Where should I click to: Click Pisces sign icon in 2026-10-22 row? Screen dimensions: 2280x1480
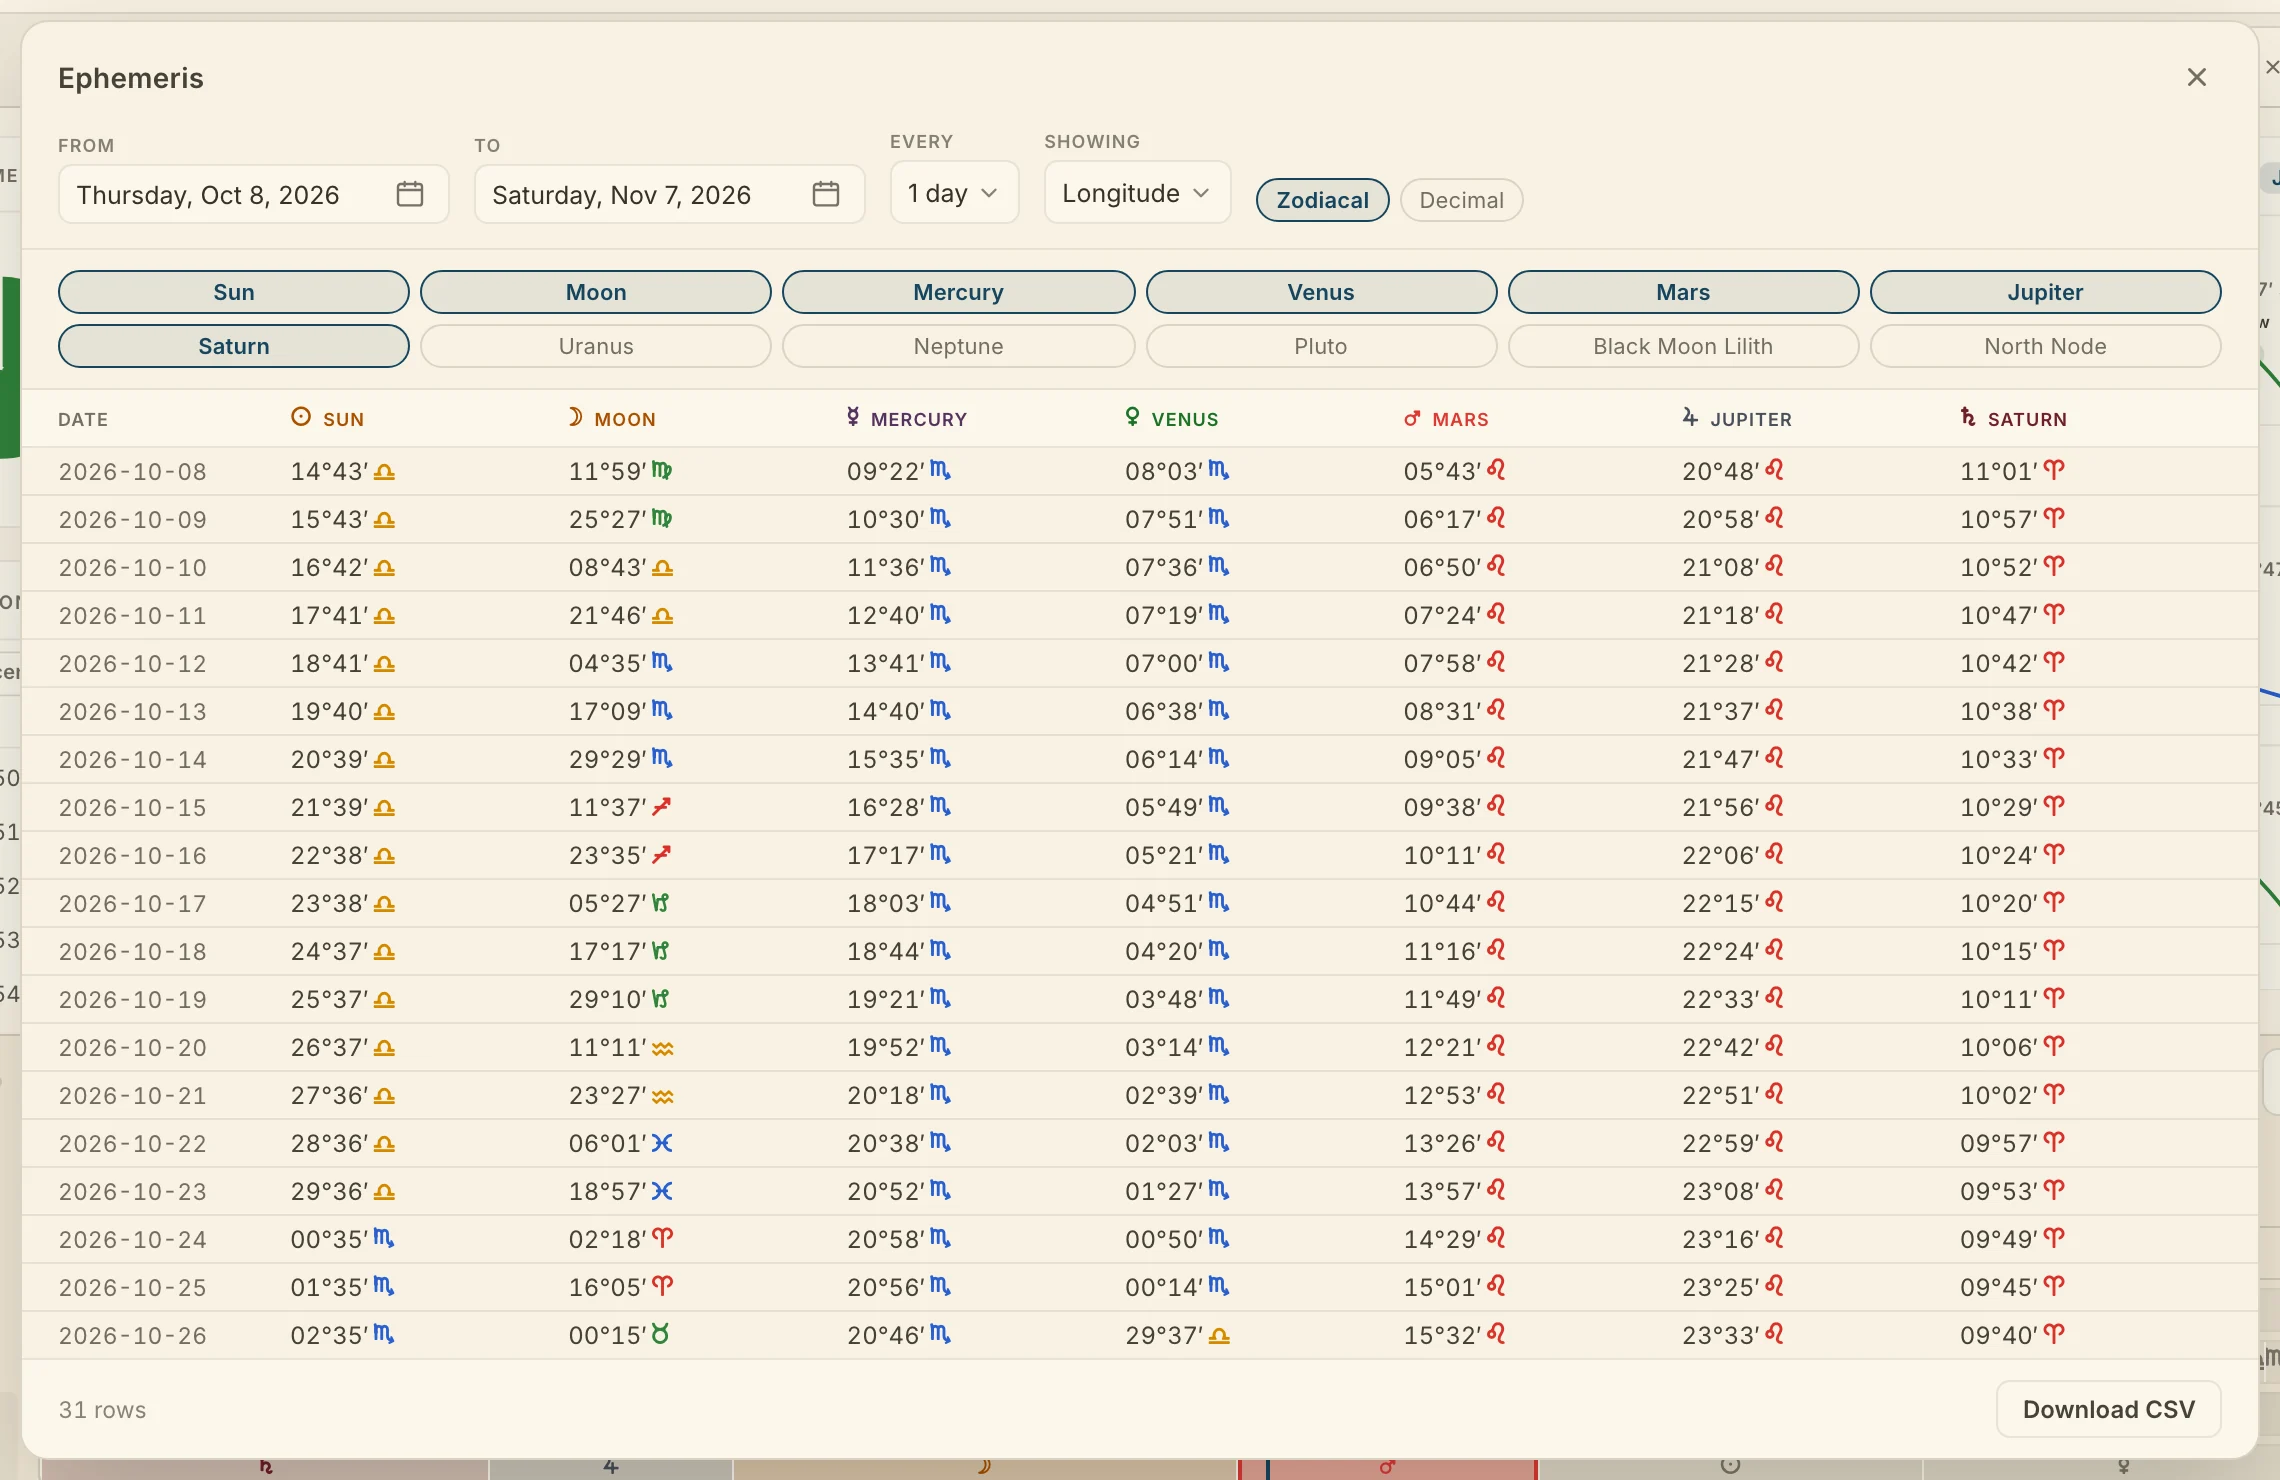[662, 1142]
